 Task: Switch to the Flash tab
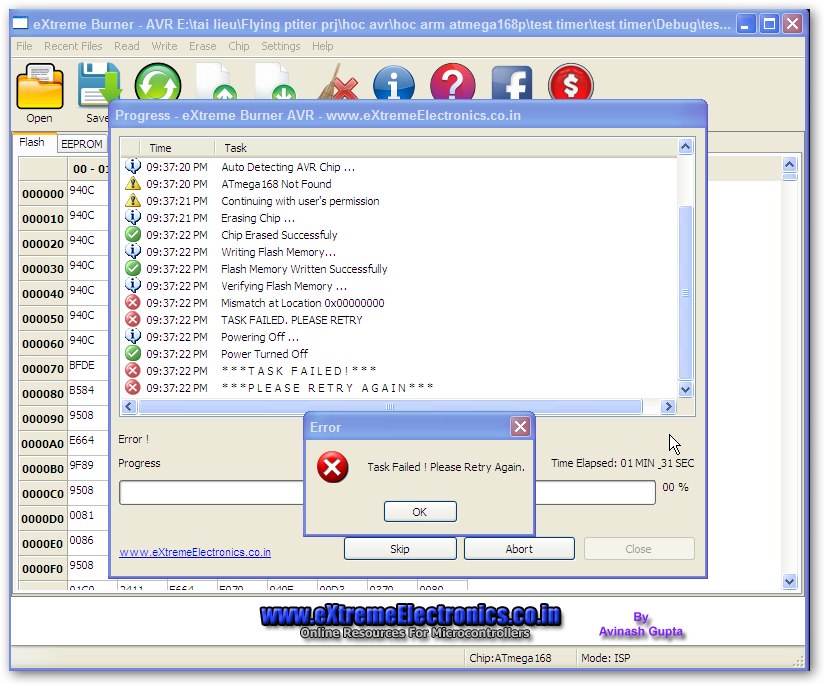(32, 142)
